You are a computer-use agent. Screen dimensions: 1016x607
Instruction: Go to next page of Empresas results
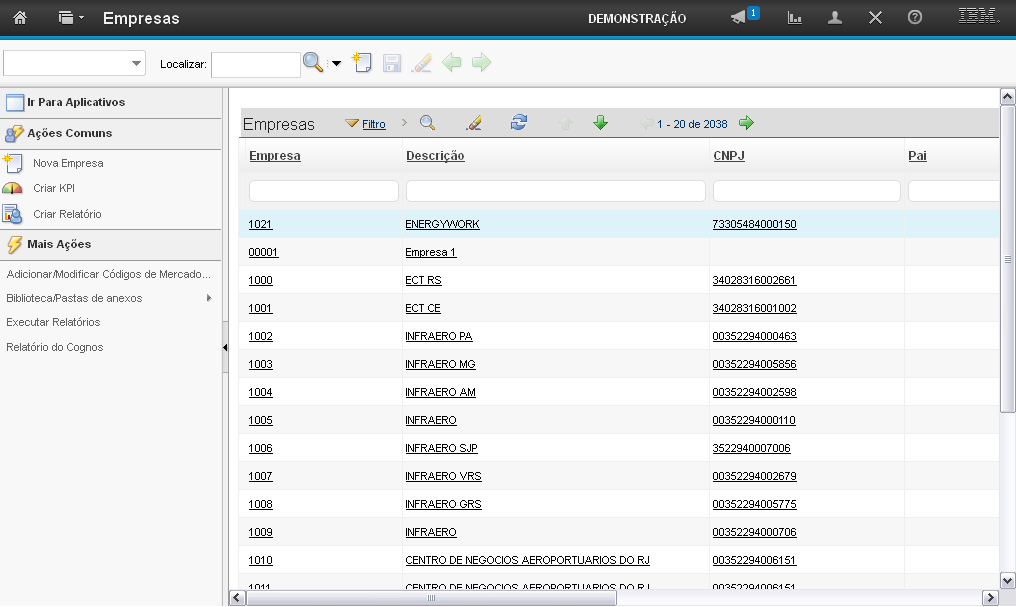[746, 123]
